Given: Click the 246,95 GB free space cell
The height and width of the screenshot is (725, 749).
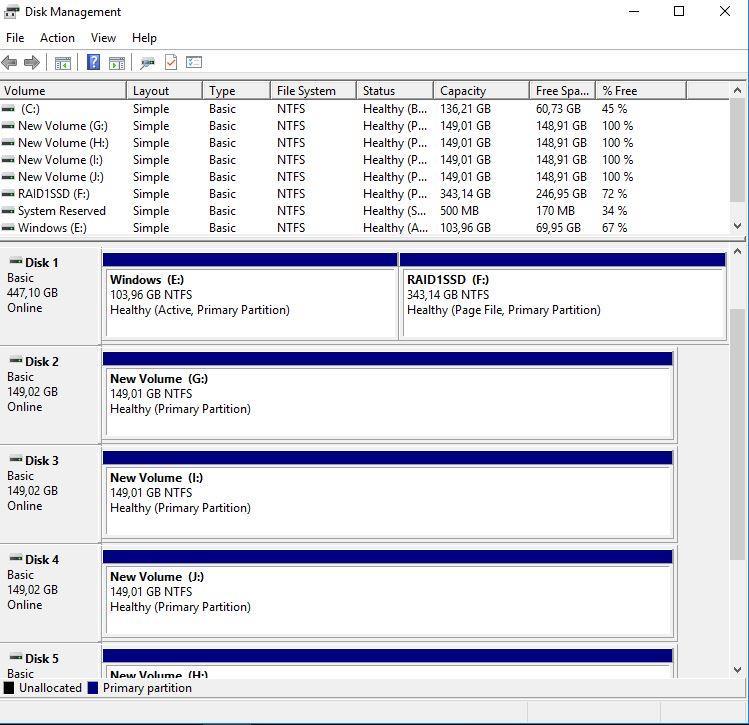Looking at the screenshot, I should point(561,194).
